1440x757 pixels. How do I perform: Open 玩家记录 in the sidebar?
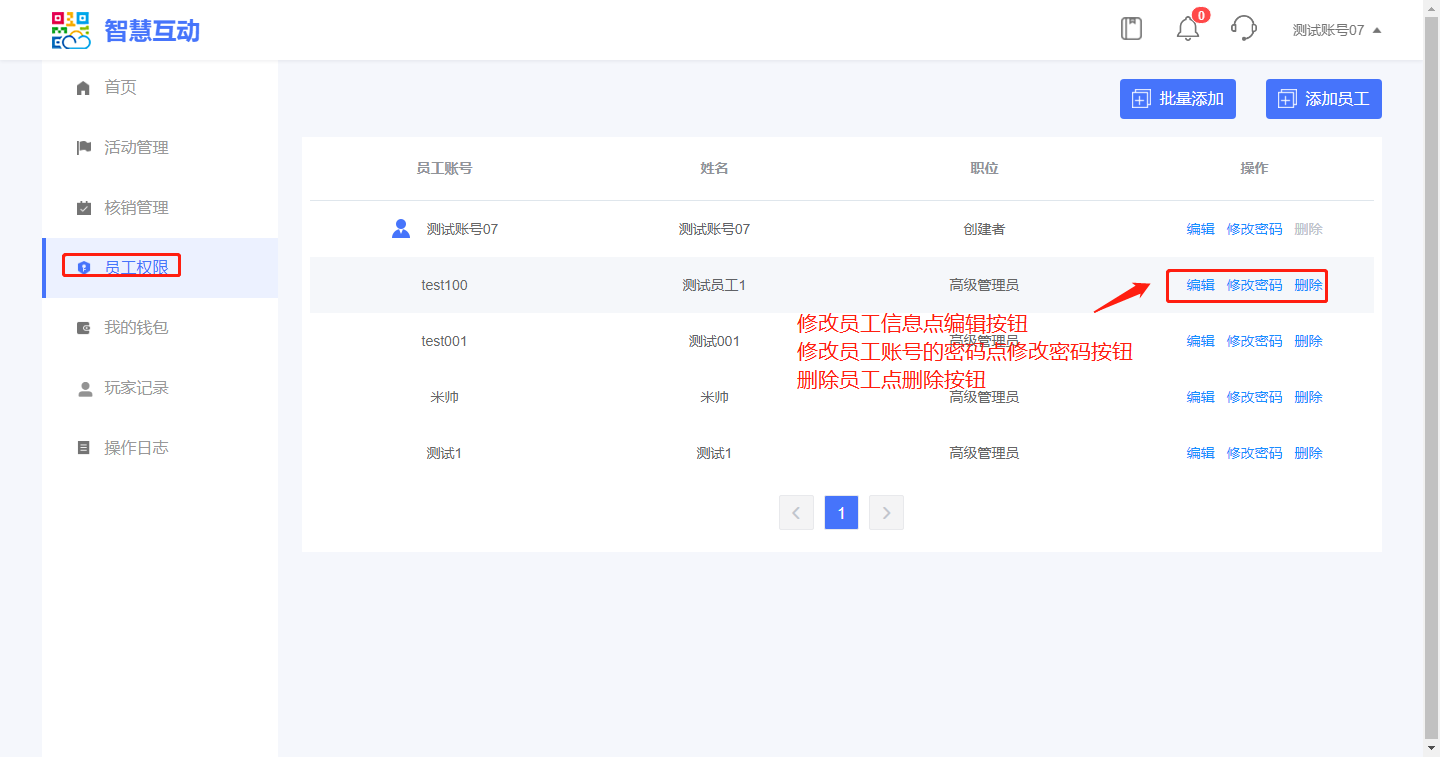click(136, 388)
